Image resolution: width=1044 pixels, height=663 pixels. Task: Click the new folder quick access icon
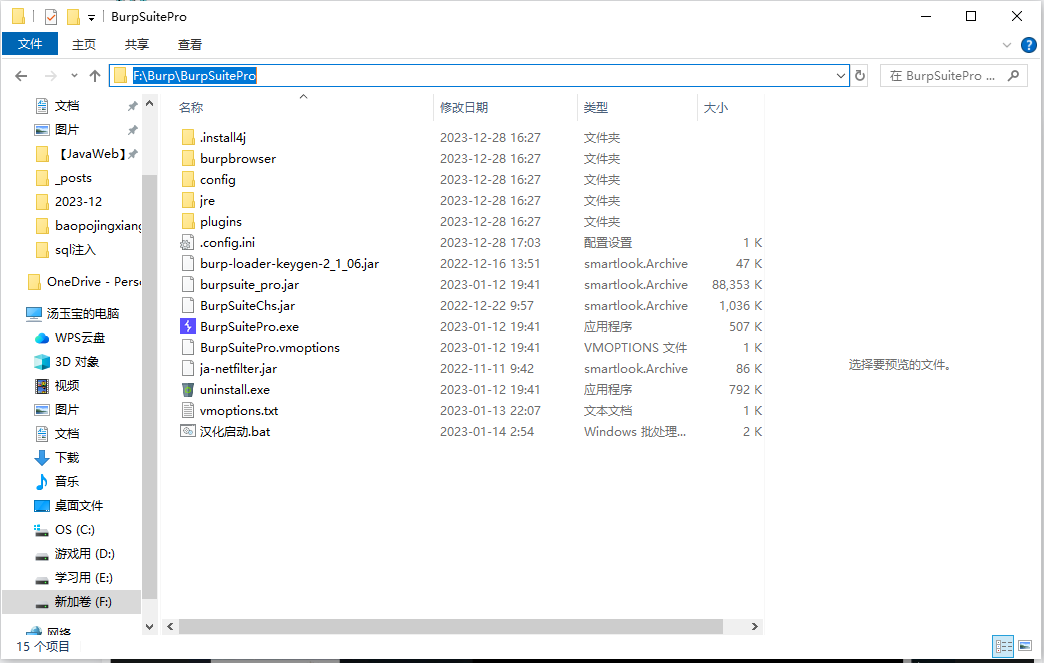[x=73, y=17]
